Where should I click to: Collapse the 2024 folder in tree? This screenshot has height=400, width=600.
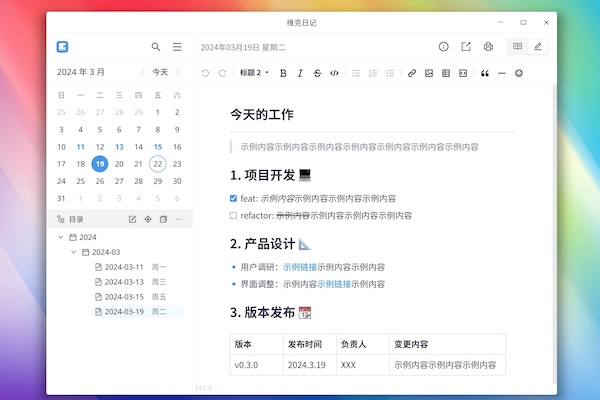point(60,237)
